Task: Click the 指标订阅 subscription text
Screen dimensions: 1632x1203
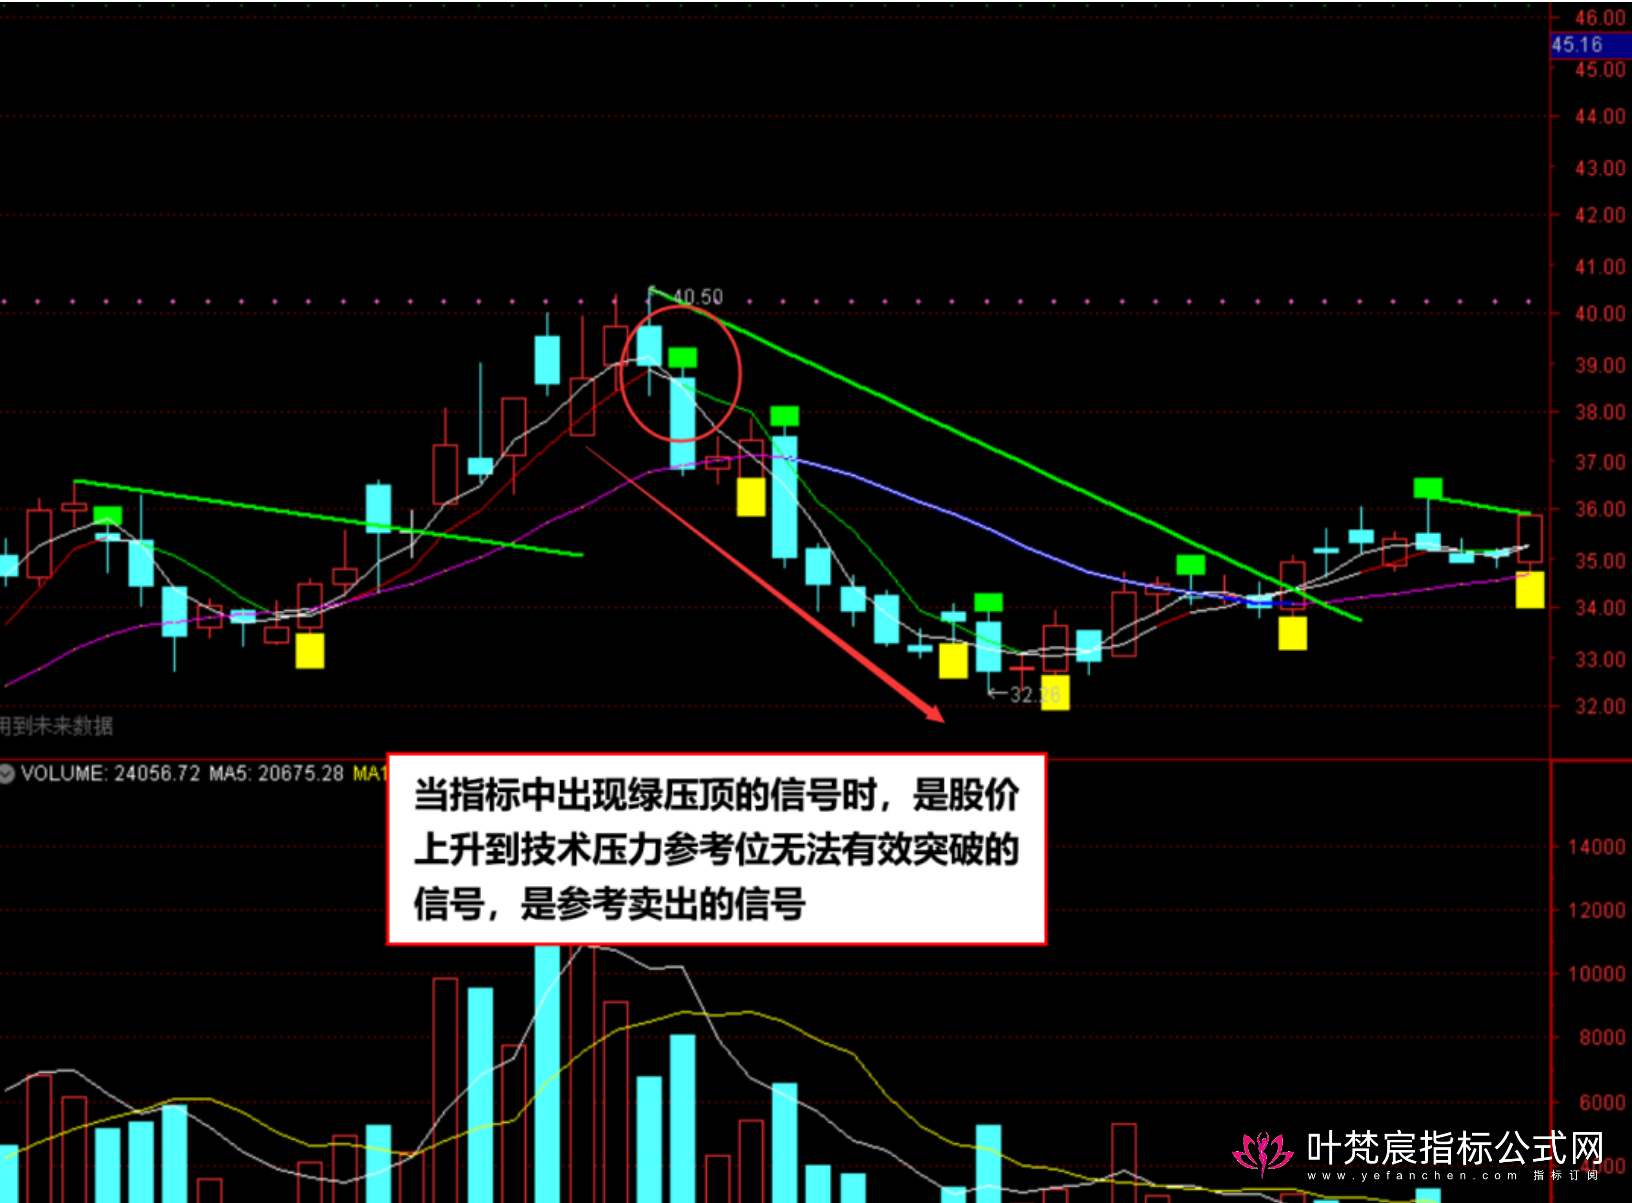Action: point(1567,1176)
